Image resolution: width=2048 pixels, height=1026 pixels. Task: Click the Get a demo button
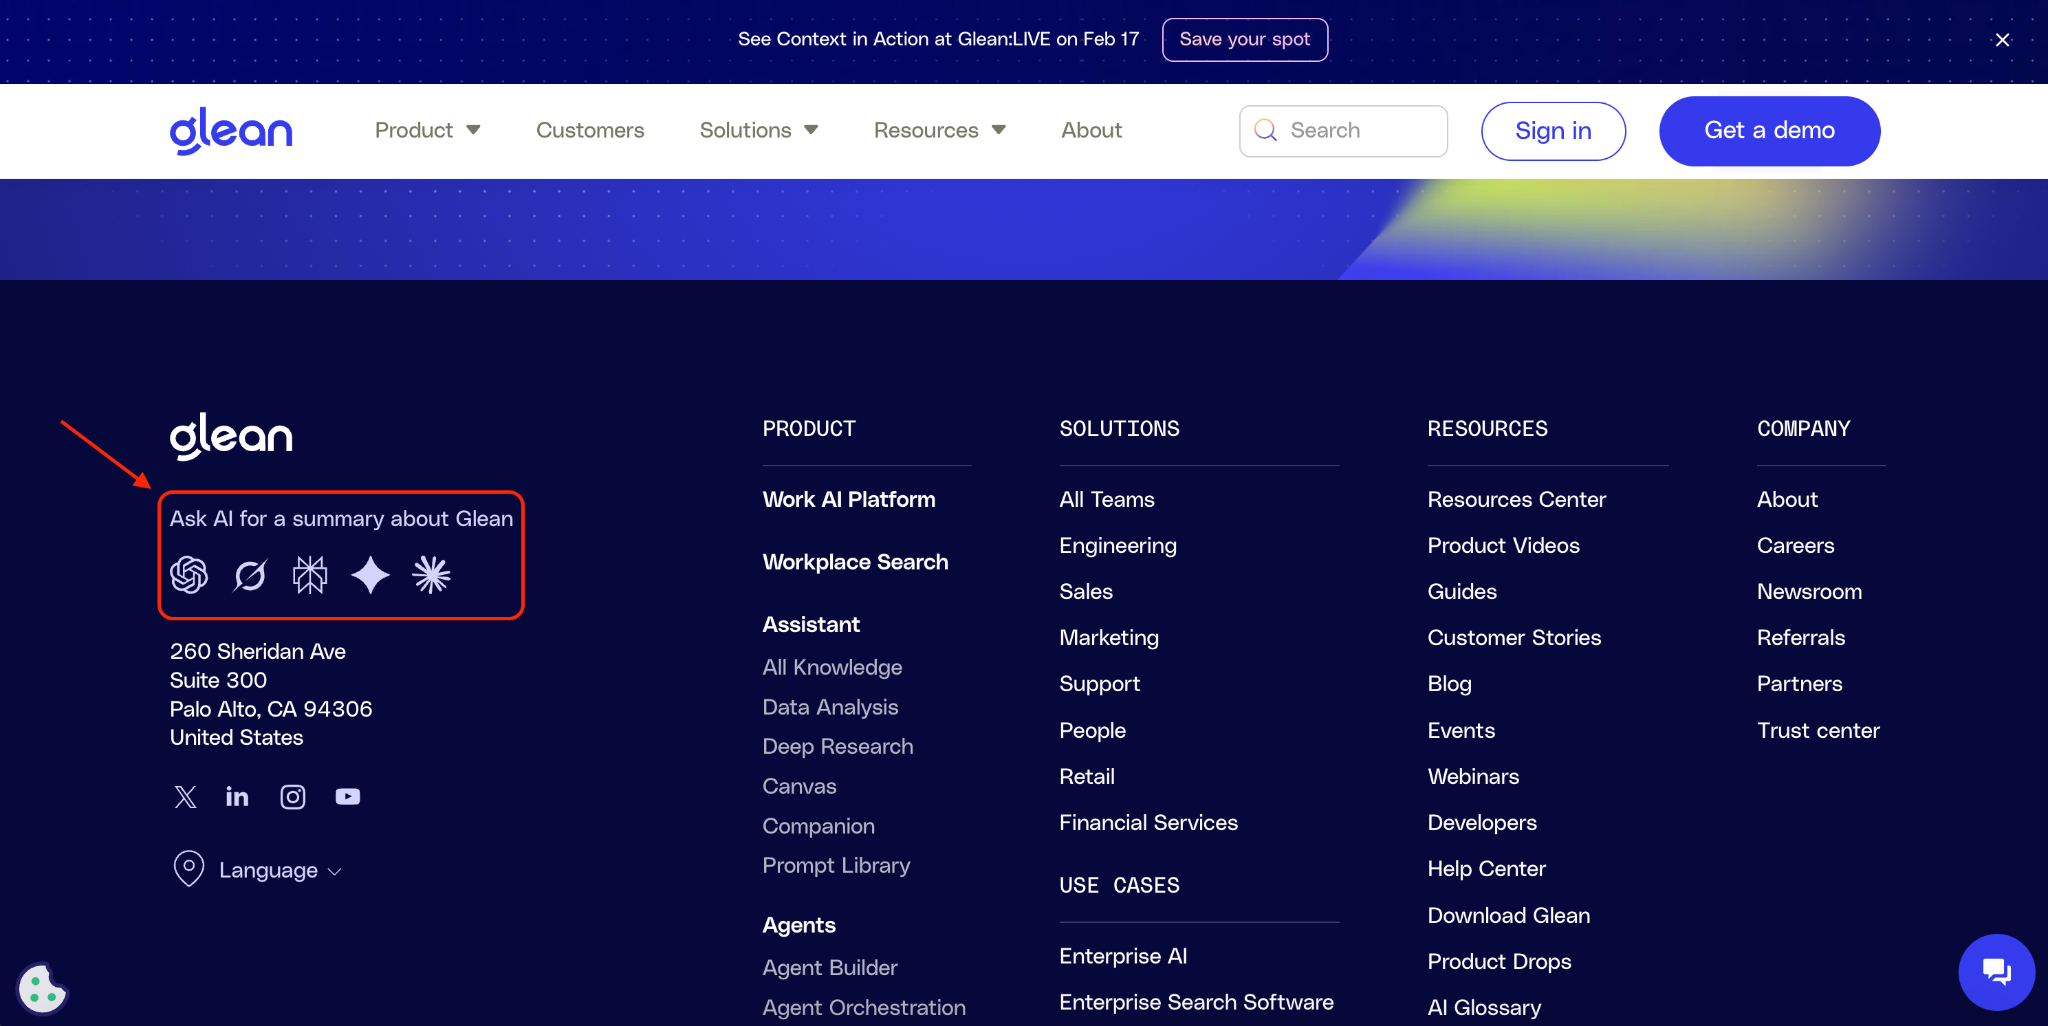pos(1769,131)
